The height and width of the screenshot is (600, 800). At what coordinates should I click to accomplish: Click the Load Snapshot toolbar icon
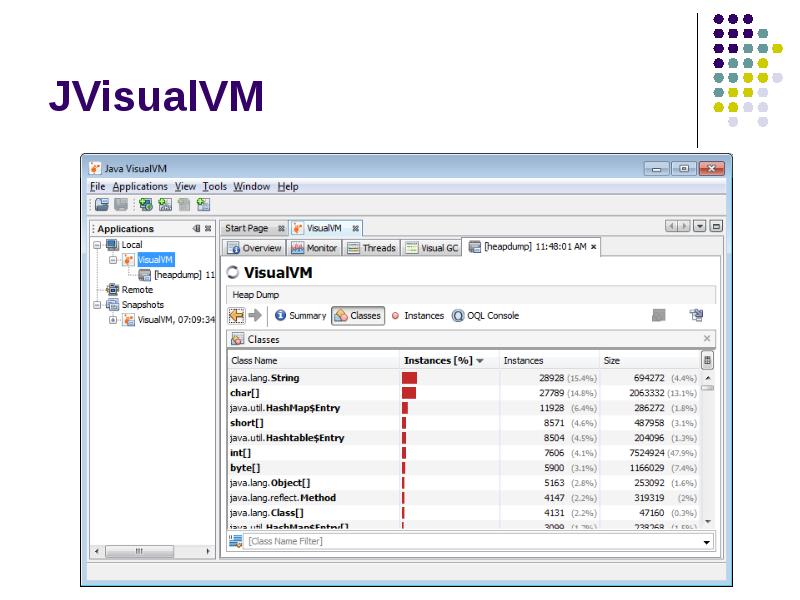(102, 205)
